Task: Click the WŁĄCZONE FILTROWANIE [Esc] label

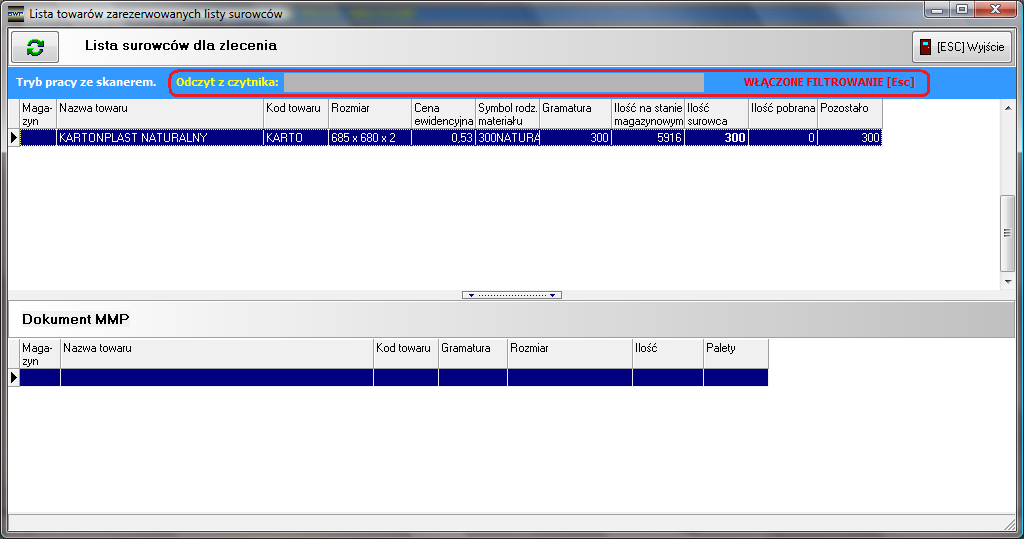Action: tap(828, 82)
